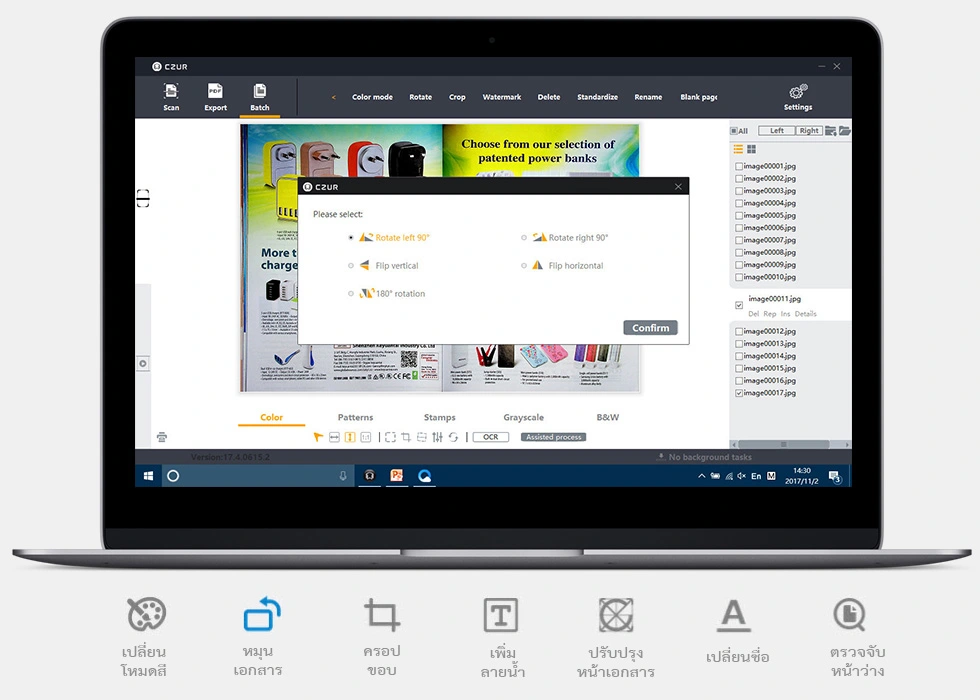Click the OCR button
The width and height of the screenshot is (980, 700).
click(491, 437)
